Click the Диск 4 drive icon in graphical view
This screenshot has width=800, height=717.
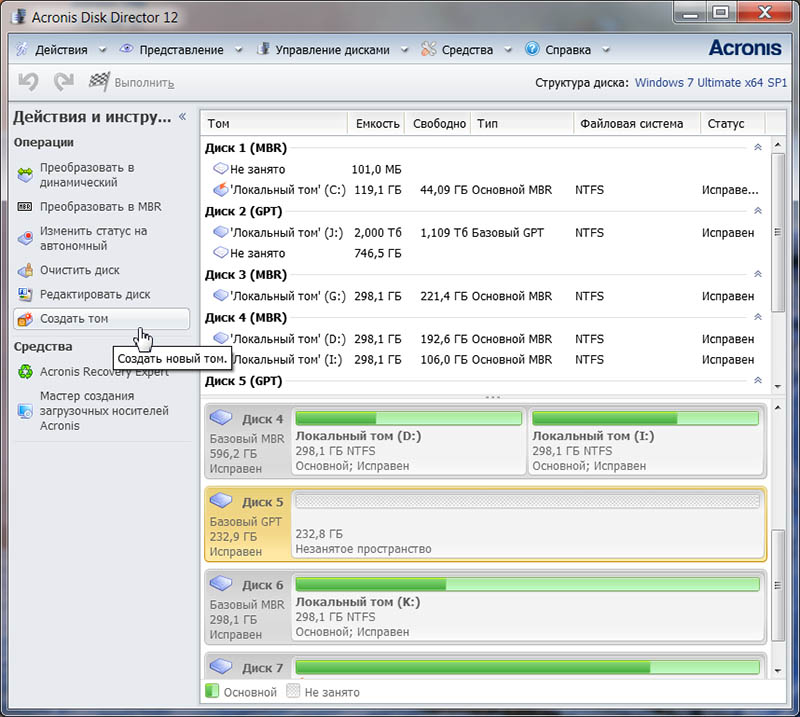pyautogui.click(x=221, y=417)
